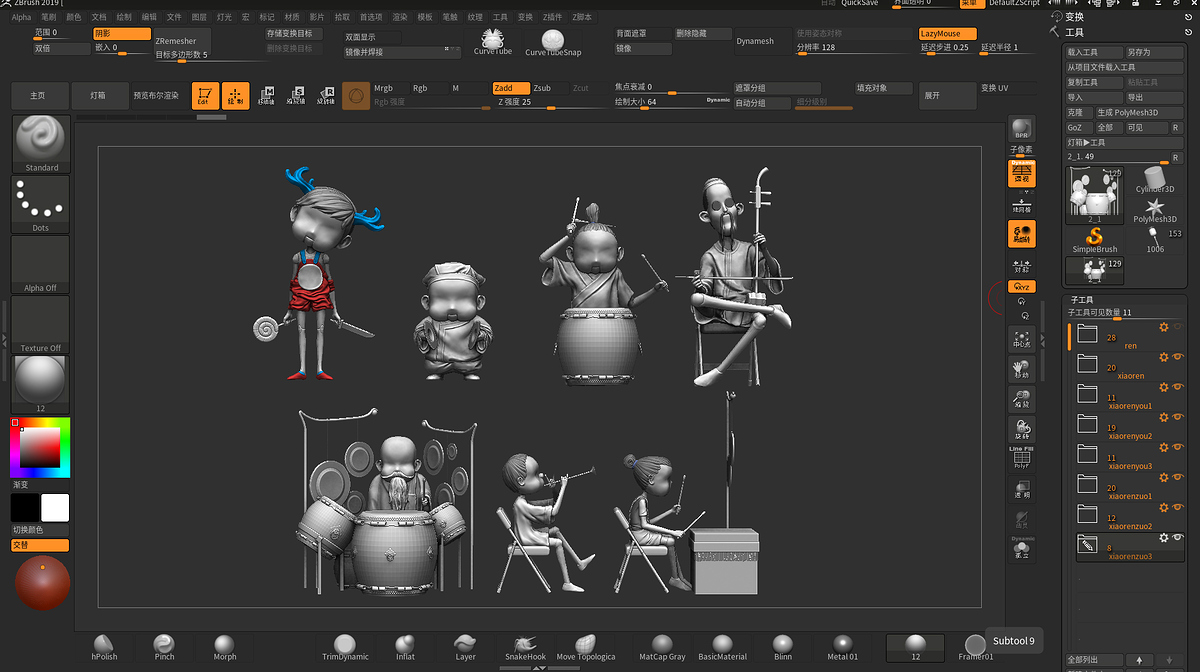This screenshot has height=672, width=1200.
Task: Select the 2_1 tool thumbnail
Action: tap(1094, 194)
